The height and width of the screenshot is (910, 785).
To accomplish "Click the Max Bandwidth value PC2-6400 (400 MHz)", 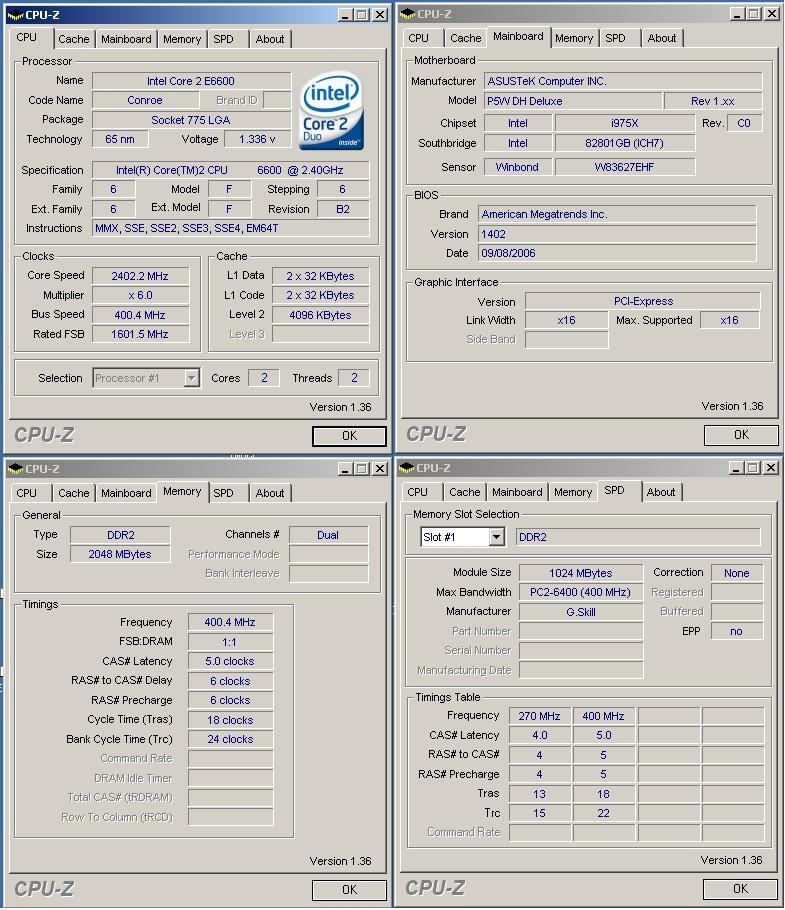I will click(581, 592).
